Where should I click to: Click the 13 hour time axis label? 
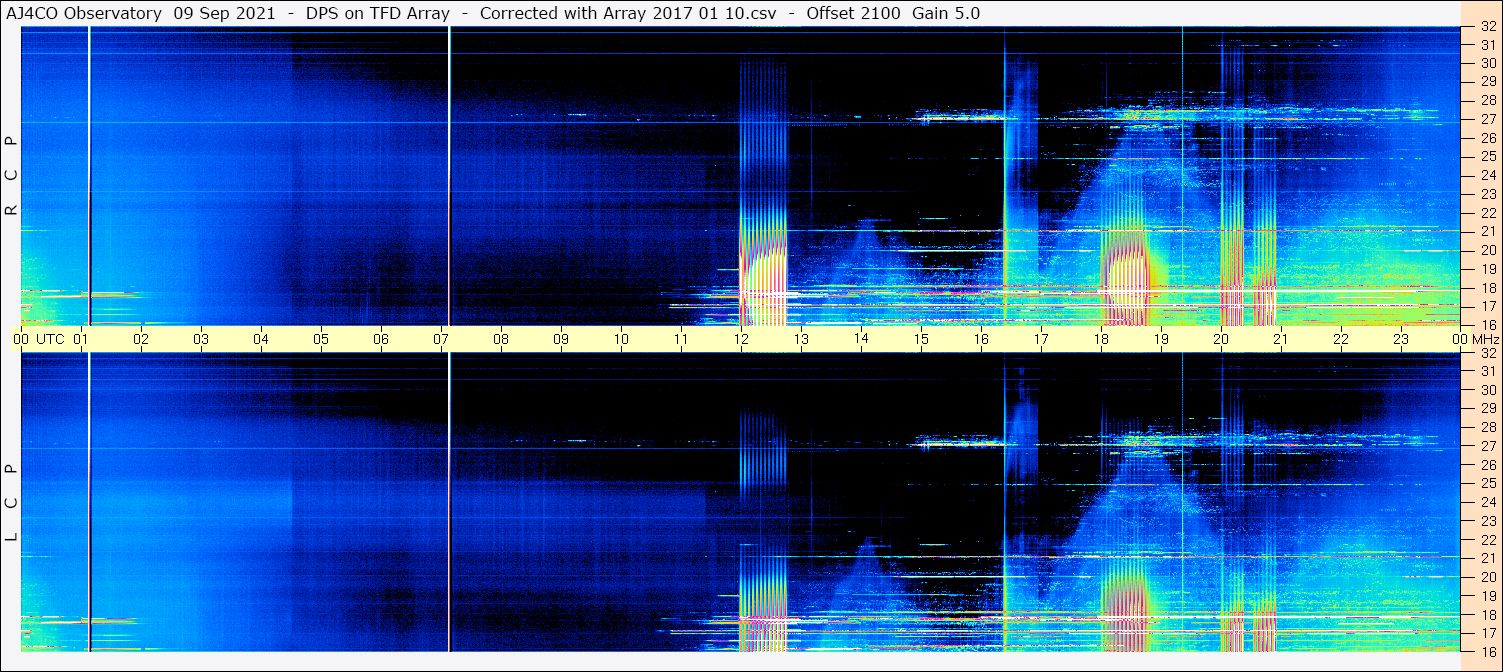[801, 339]
